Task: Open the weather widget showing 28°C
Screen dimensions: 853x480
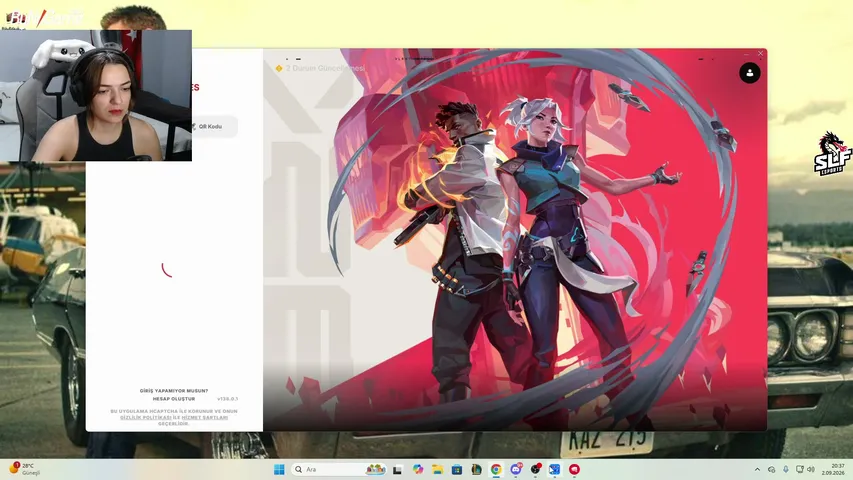Action: click(x=26, y=469)
